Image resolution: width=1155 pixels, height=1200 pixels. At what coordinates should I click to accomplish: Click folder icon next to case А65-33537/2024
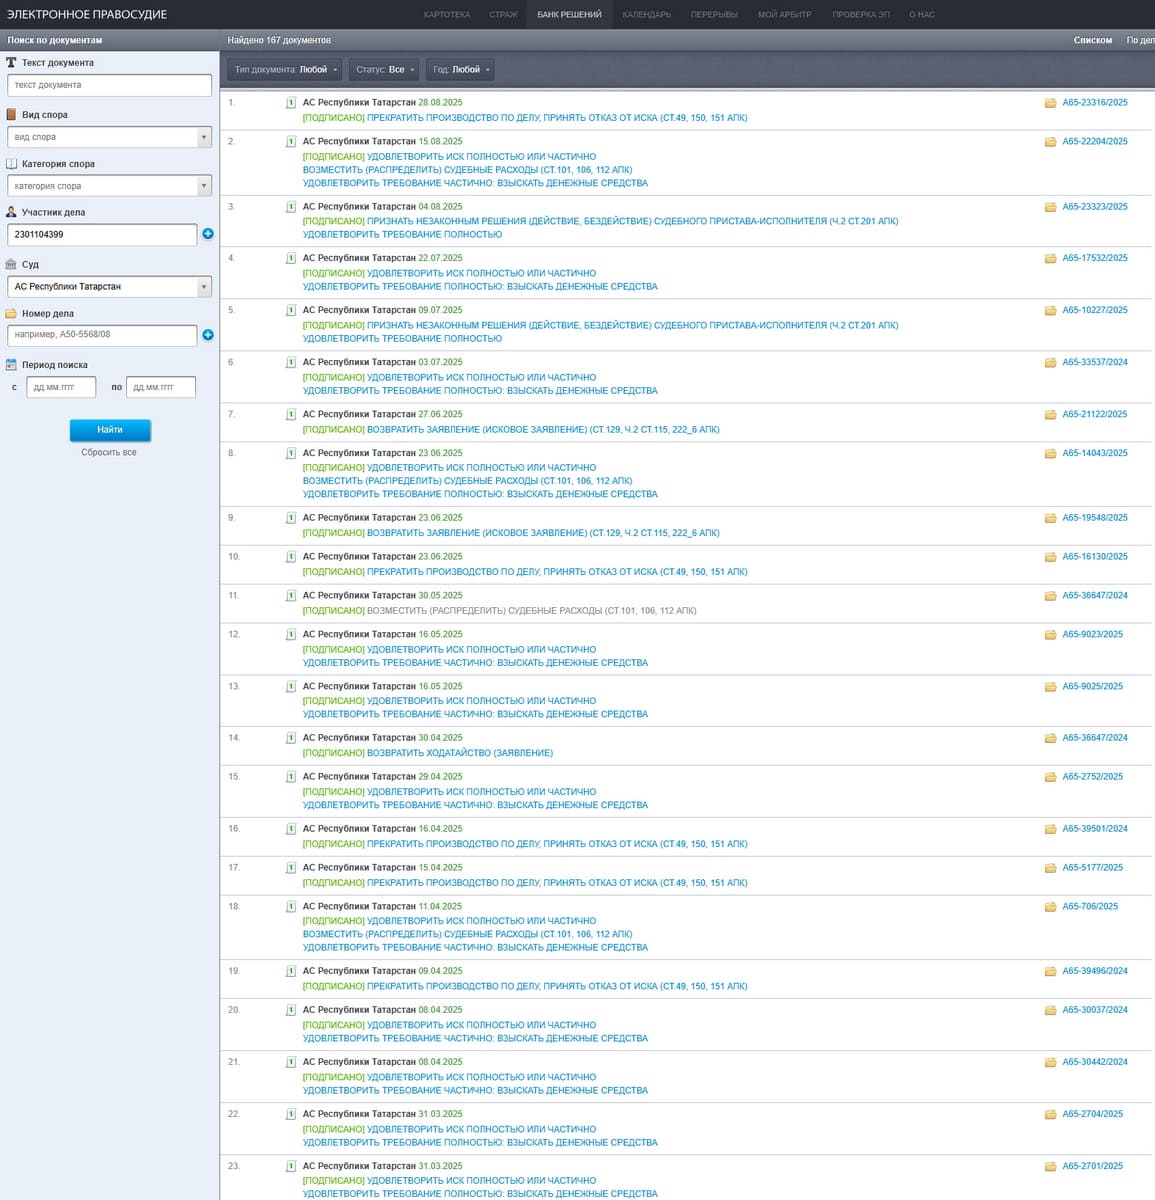pyautogui.click(x=1050, y=363)
